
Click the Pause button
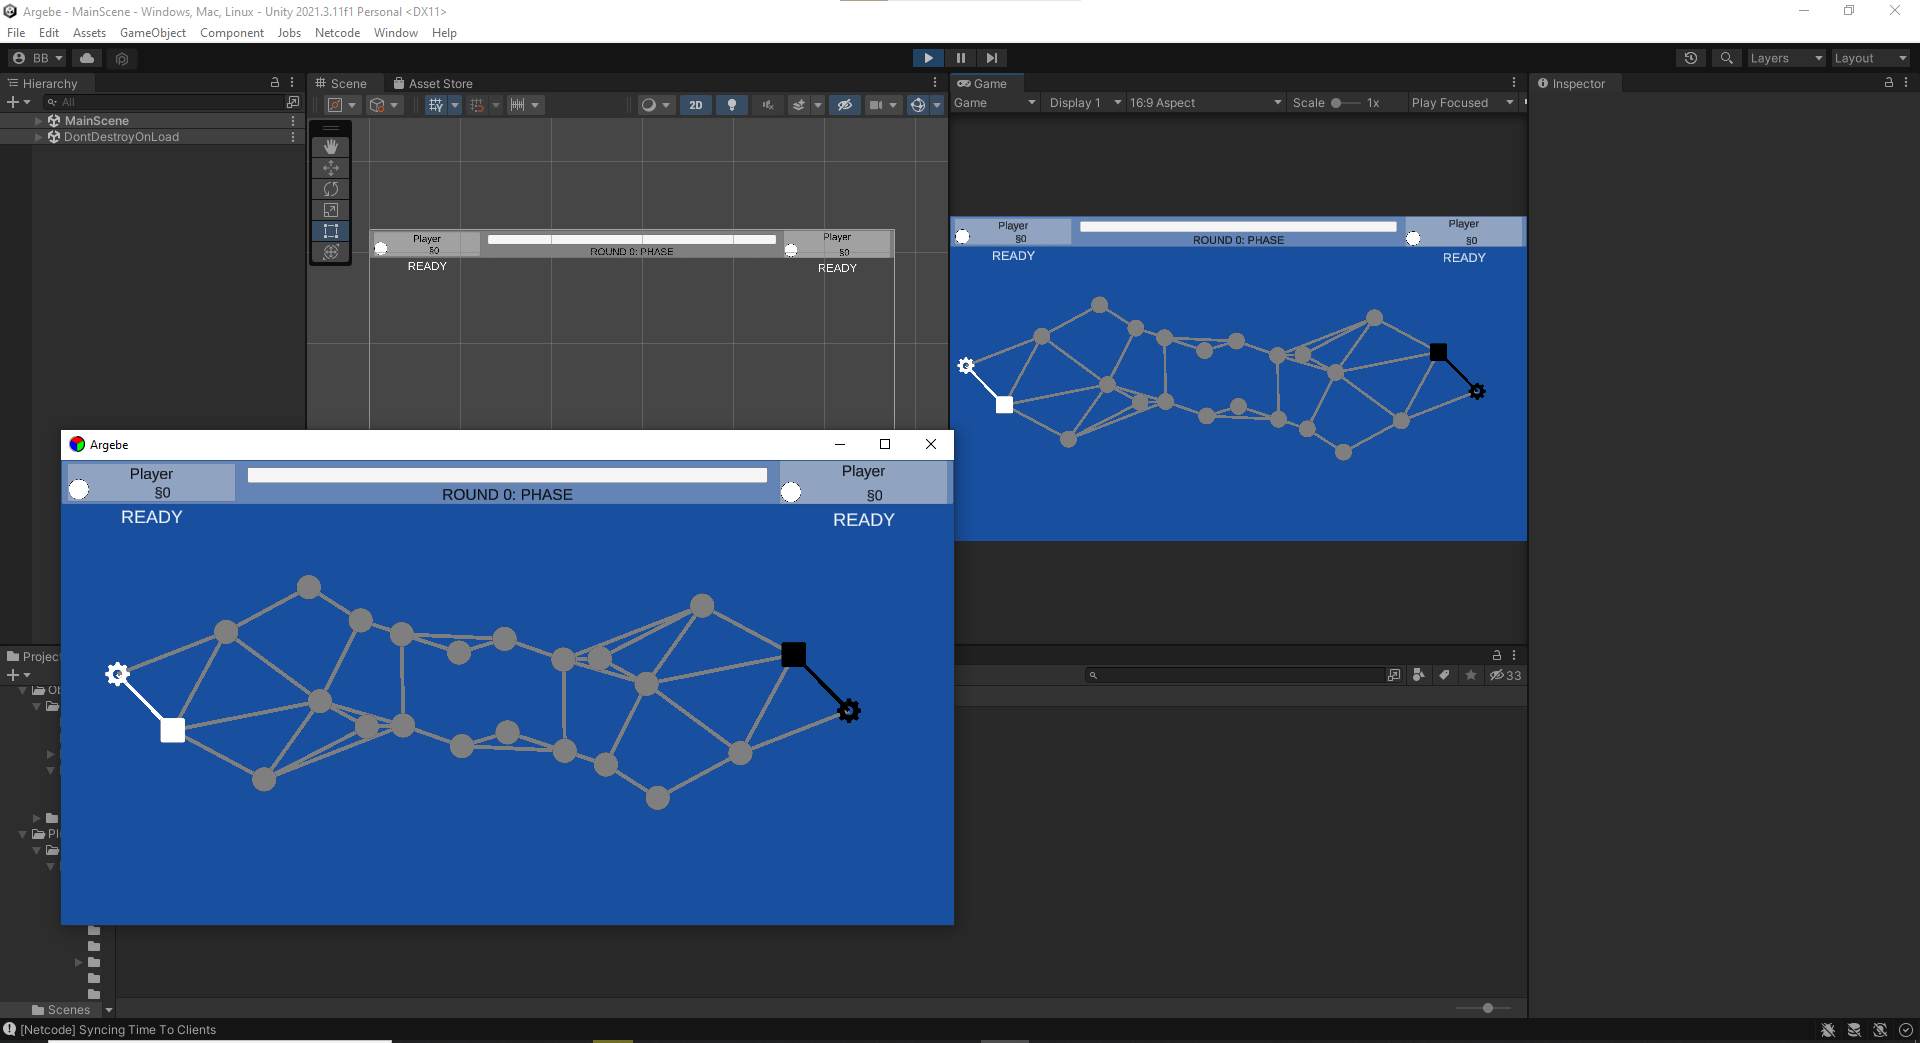960,58
